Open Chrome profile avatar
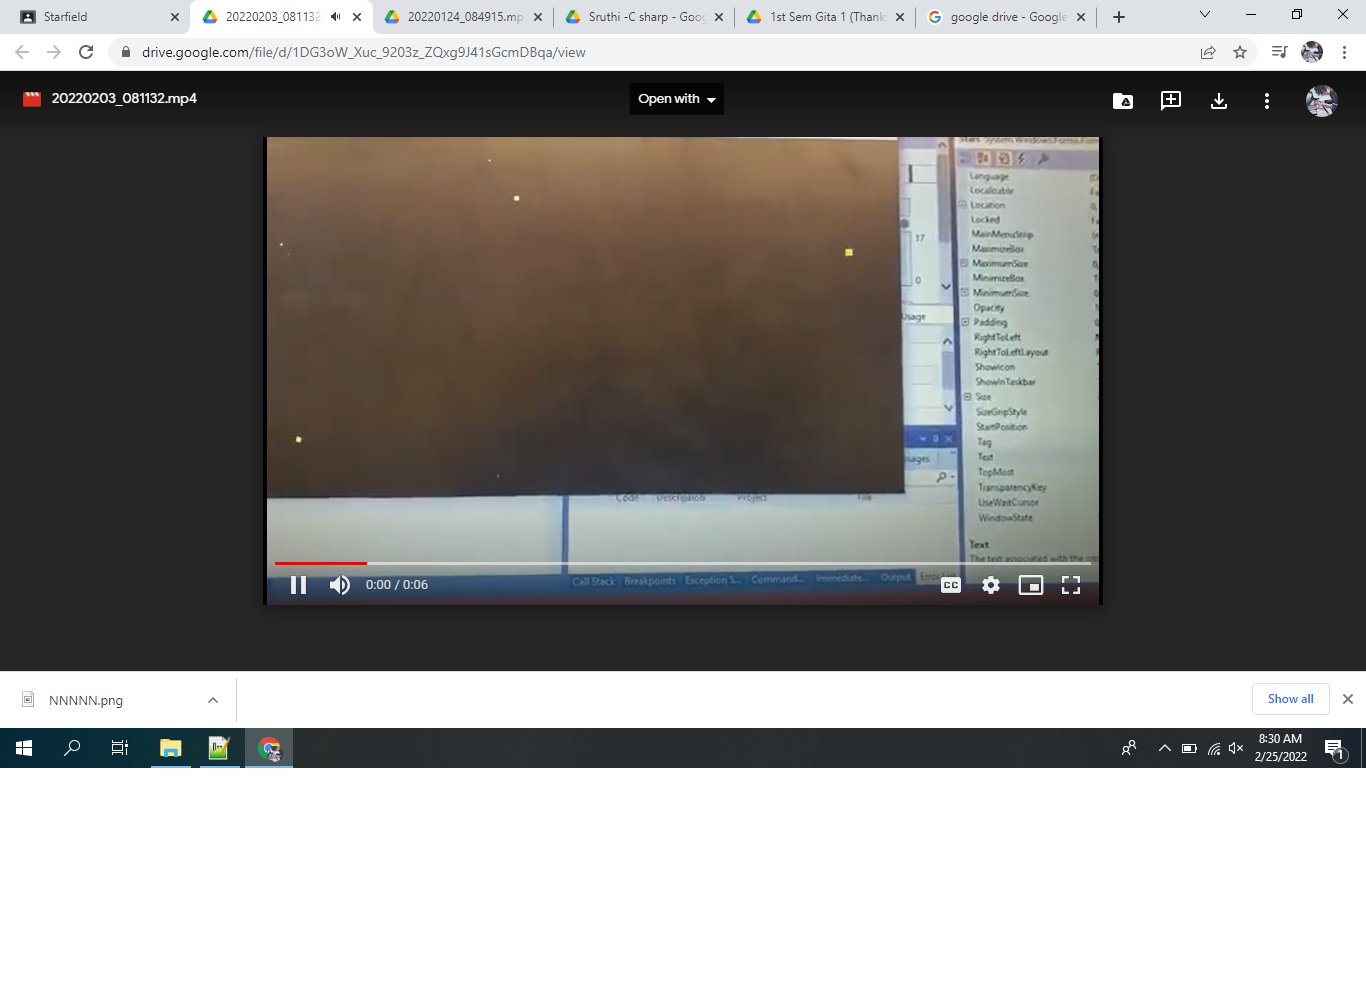 pos(1312,52)
